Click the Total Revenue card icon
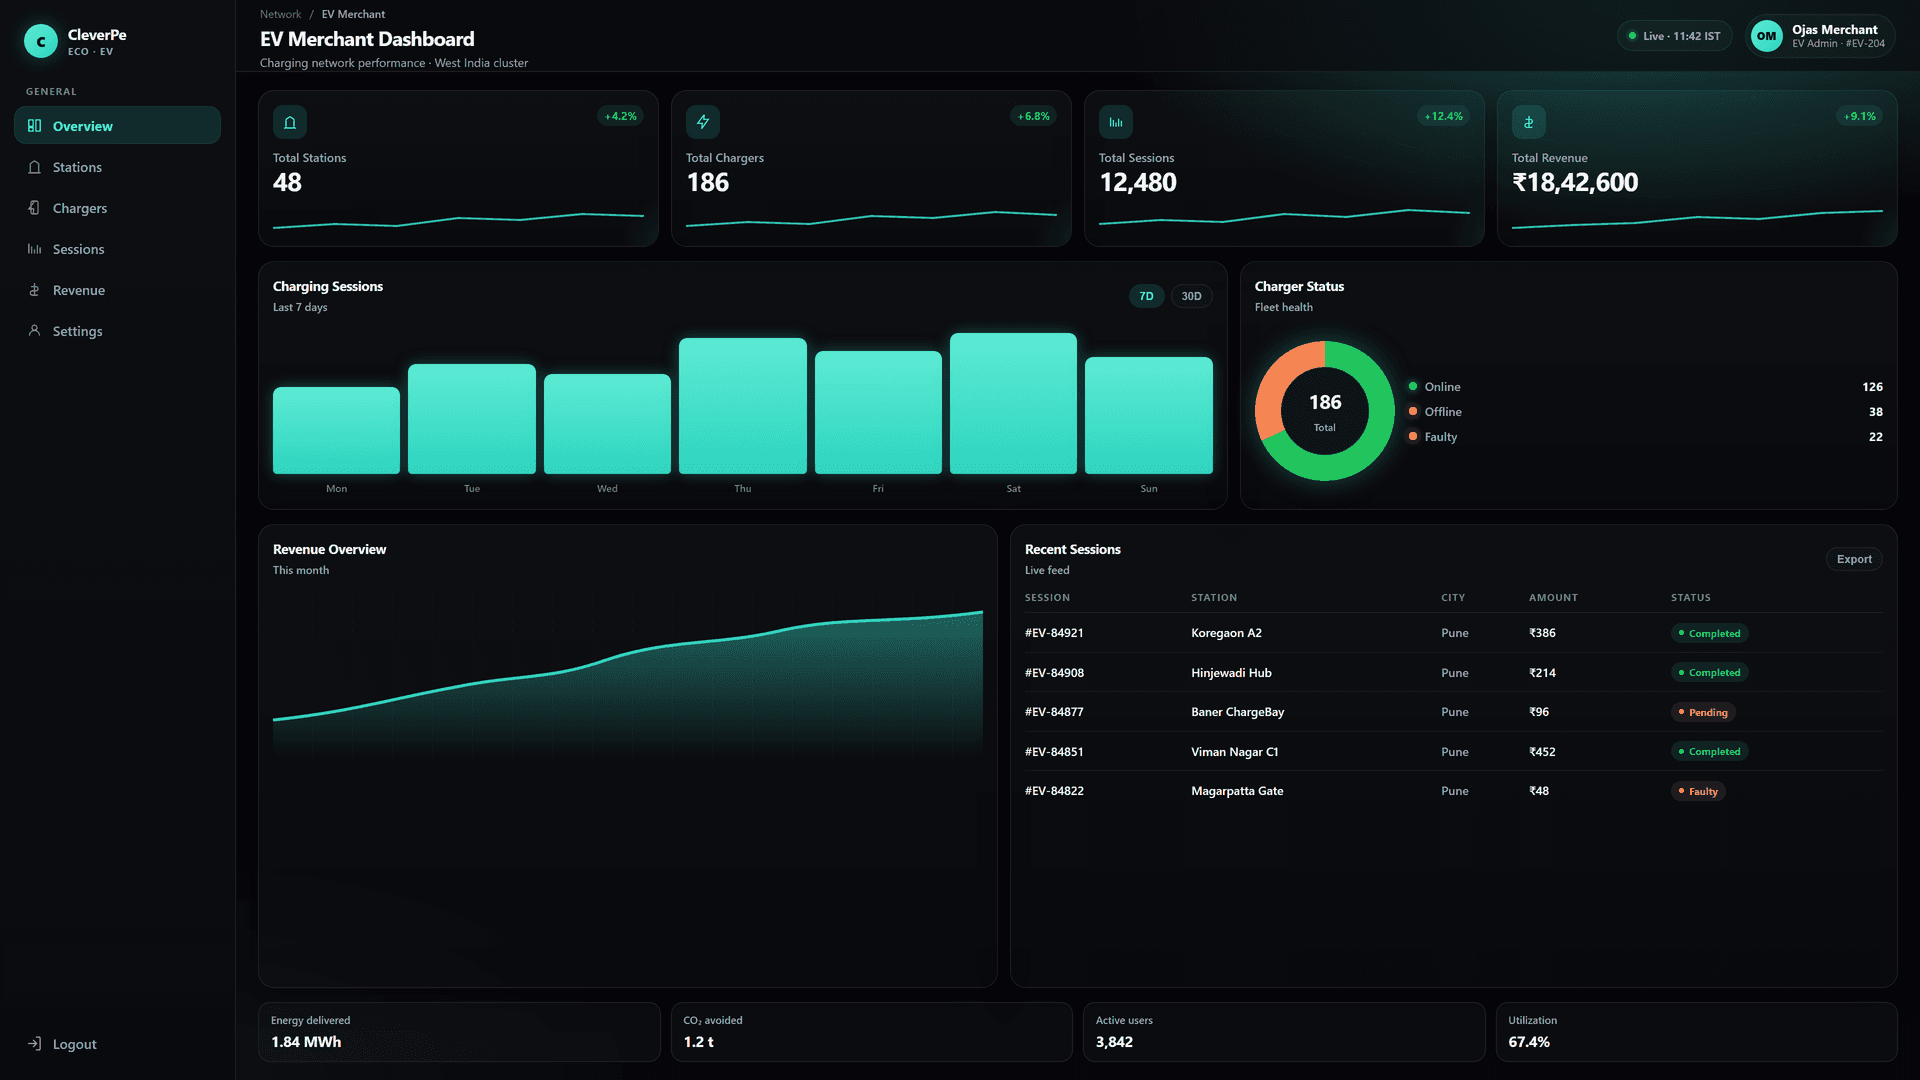 coord(1529,122)
